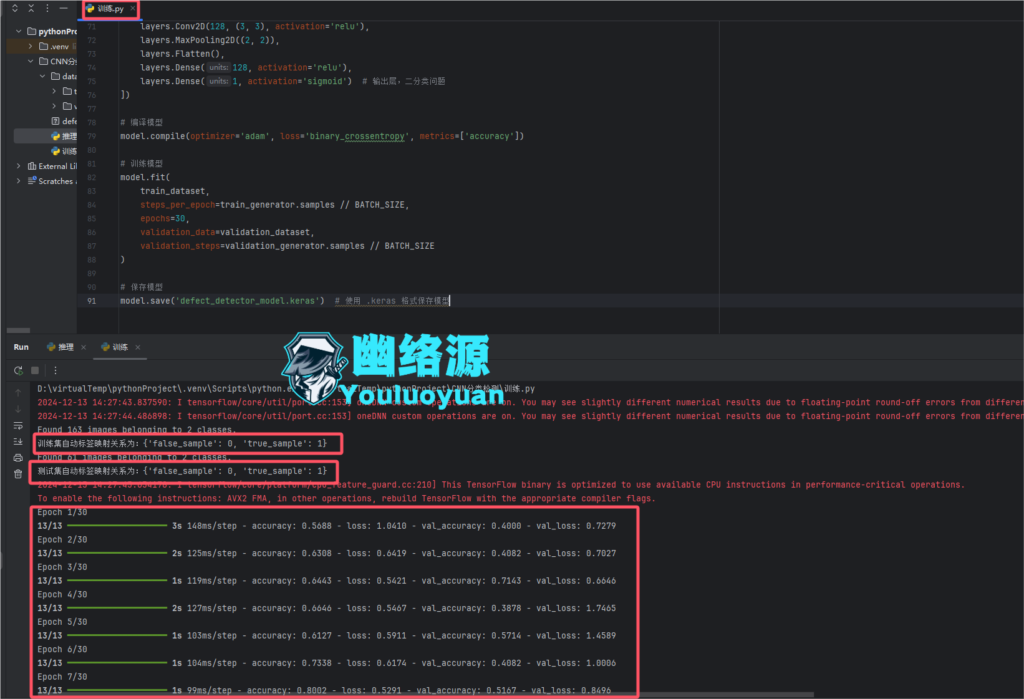Hide the Project panel with minimize icon
Viewport: 1024px width, 699px height.
pos(63,8)
